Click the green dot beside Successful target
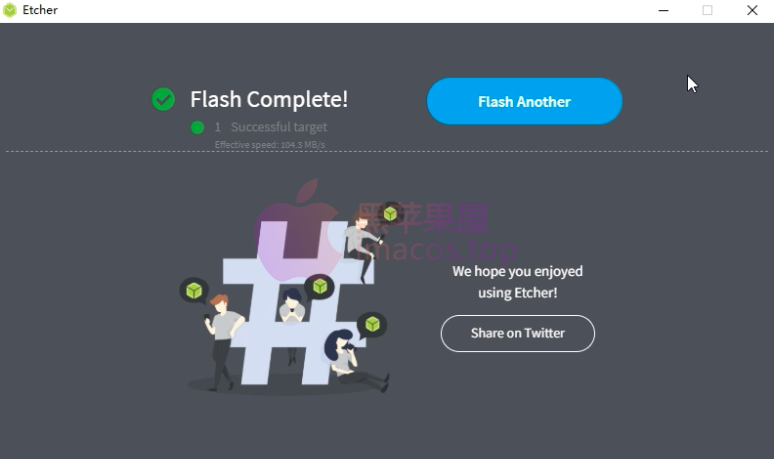 point(197,128)
